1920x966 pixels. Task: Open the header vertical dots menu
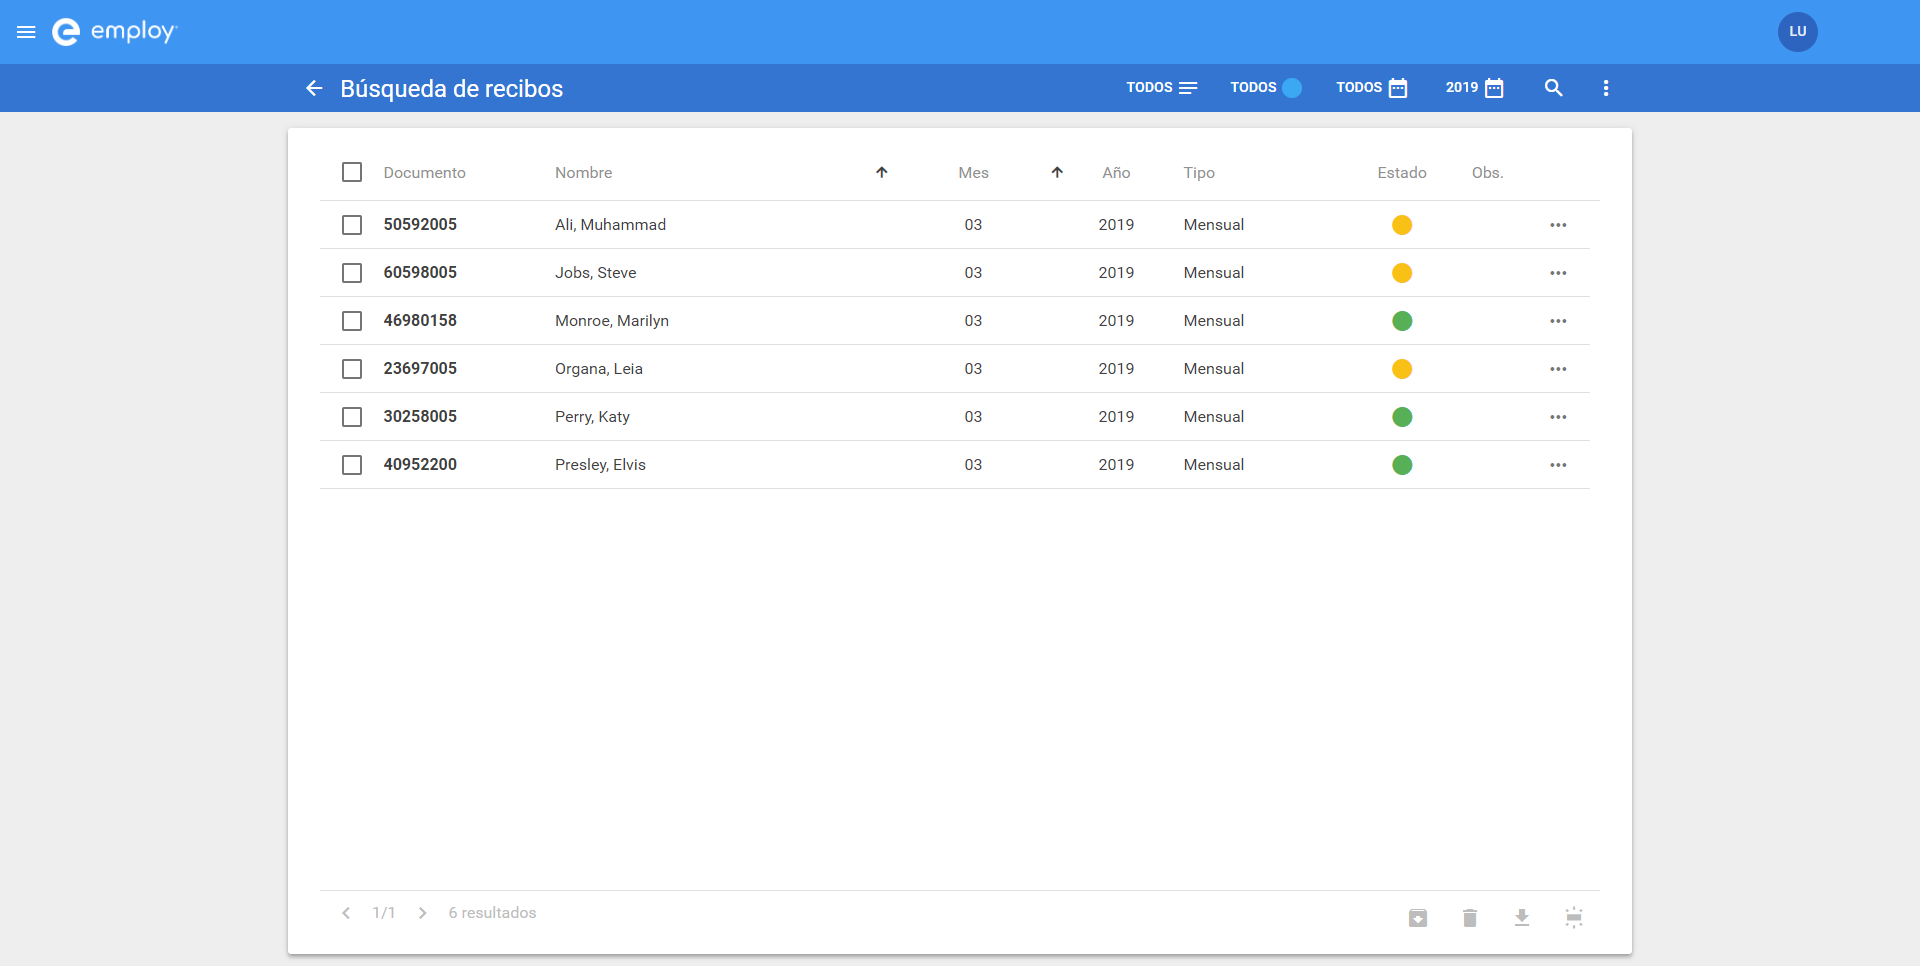click(1606, 88)
